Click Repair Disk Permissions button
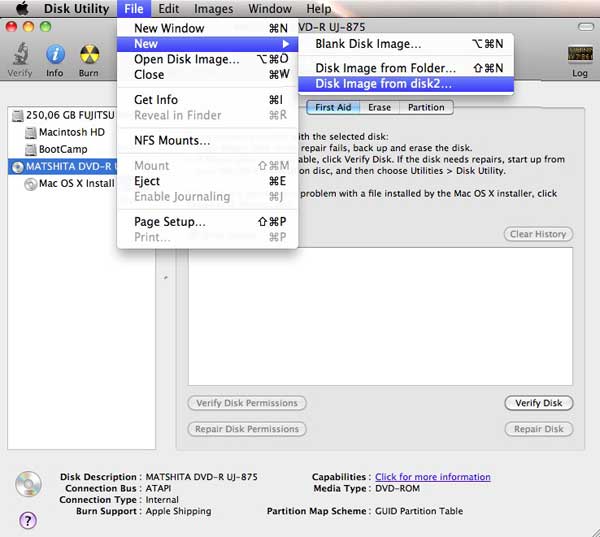This screenshot has width=600, height=537. coord(247,429)
